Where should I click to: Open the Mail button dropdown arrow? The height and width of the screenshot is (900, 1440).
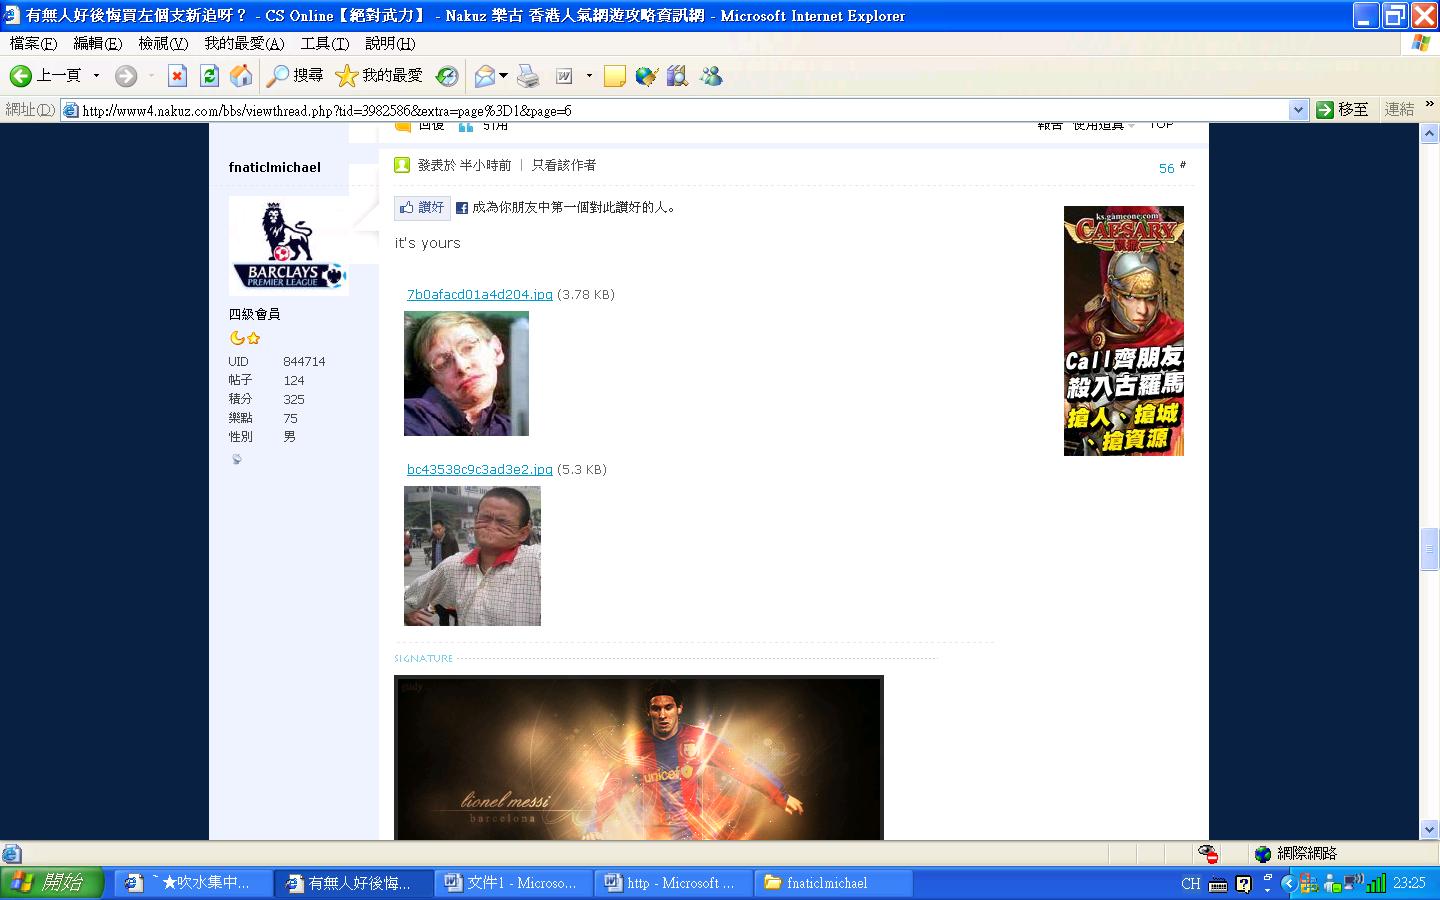pos(503,76)
